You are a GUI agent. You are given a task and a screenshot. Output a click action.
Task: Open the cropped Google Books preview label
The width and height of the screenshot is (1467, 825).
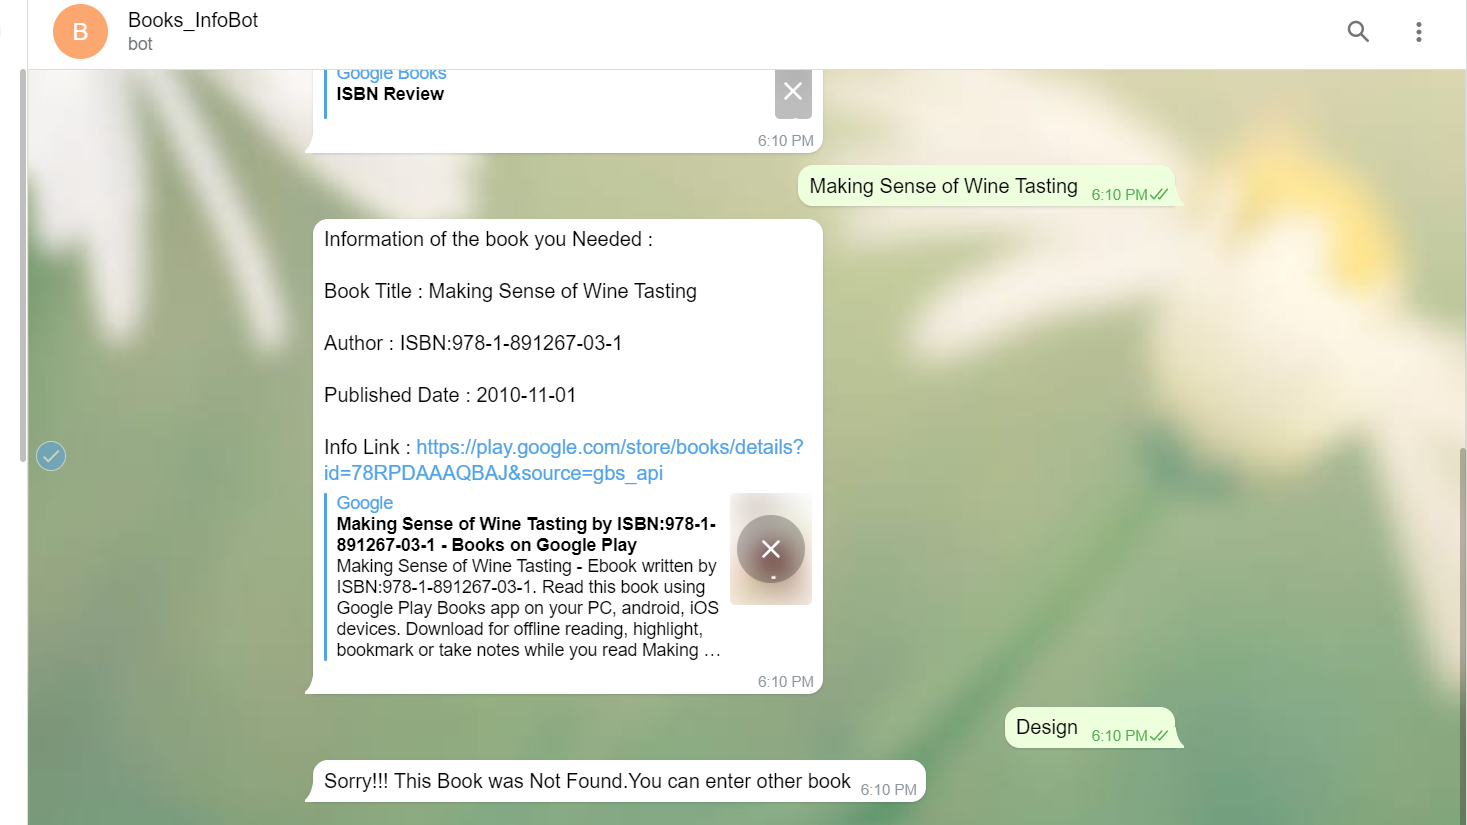(x=391, y=75)
